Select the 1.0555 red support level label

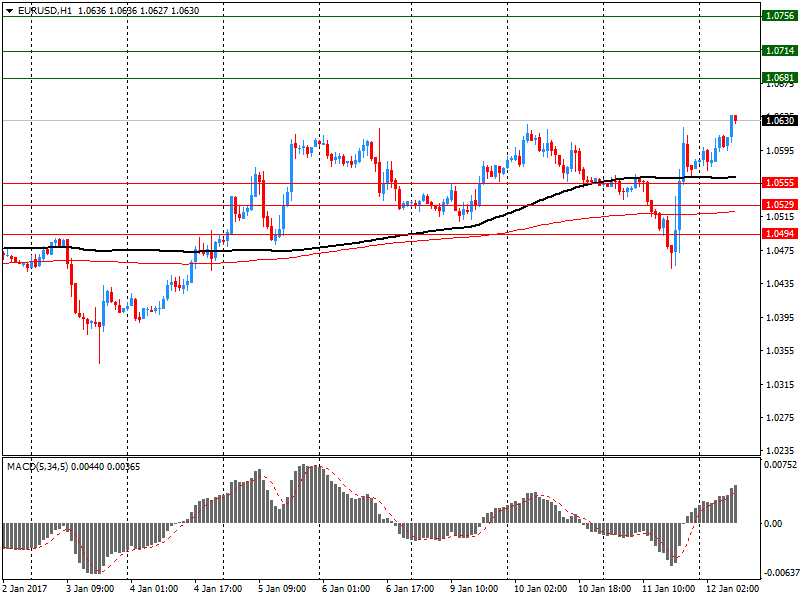point(780,183)
